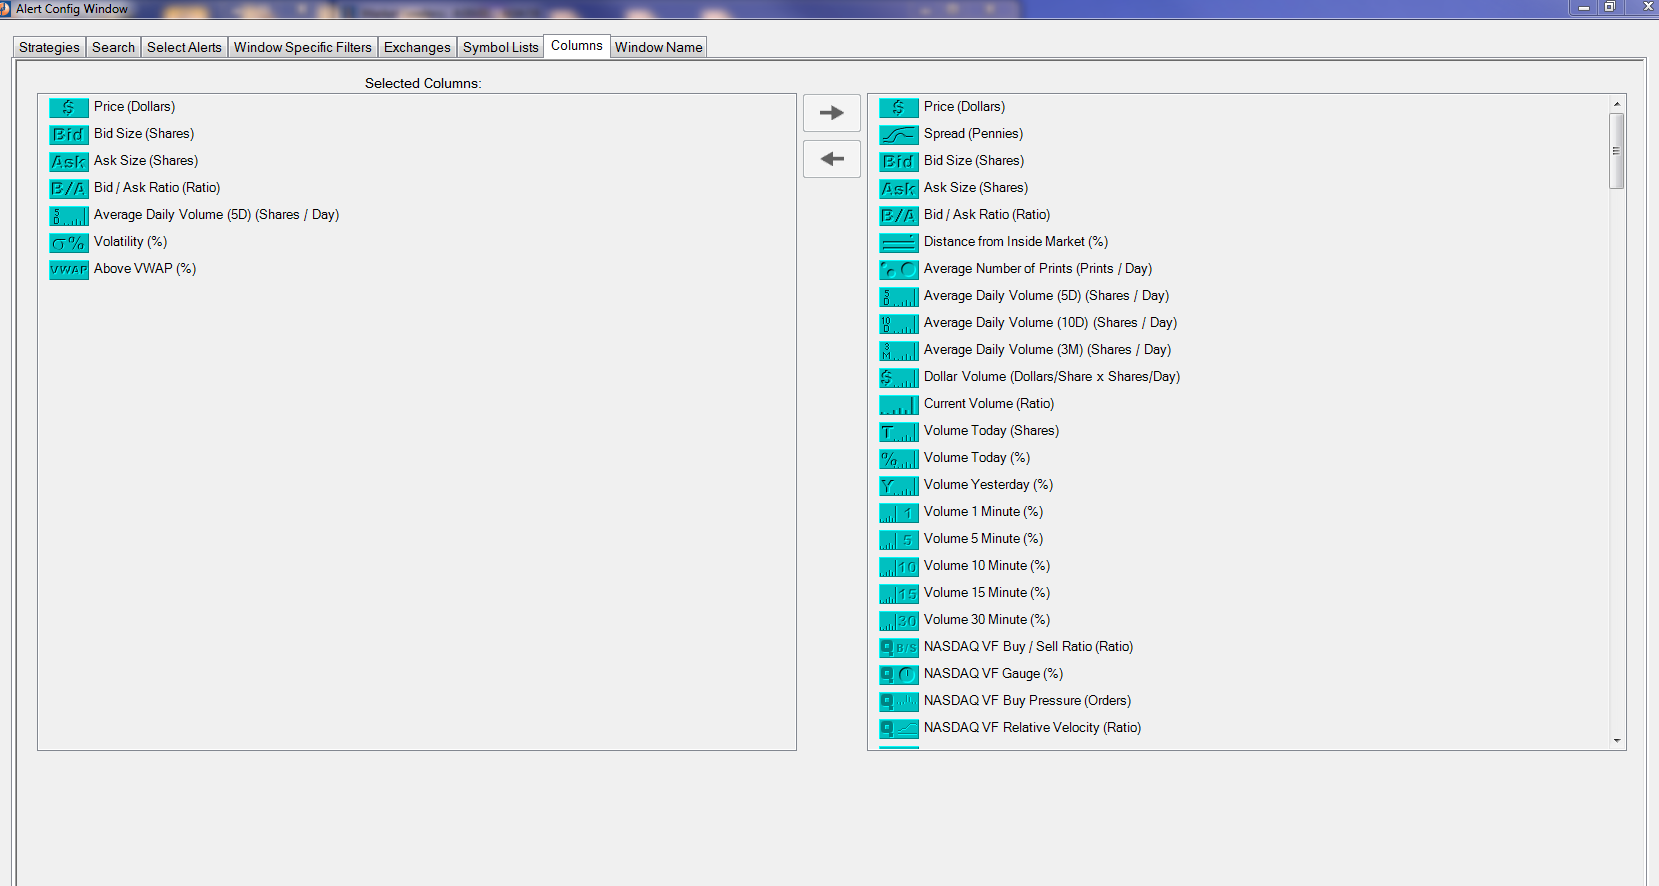This screenshot has width=1659, height=886.
Task: Click the Volume Today (%) icon
Action: [899, 458]
